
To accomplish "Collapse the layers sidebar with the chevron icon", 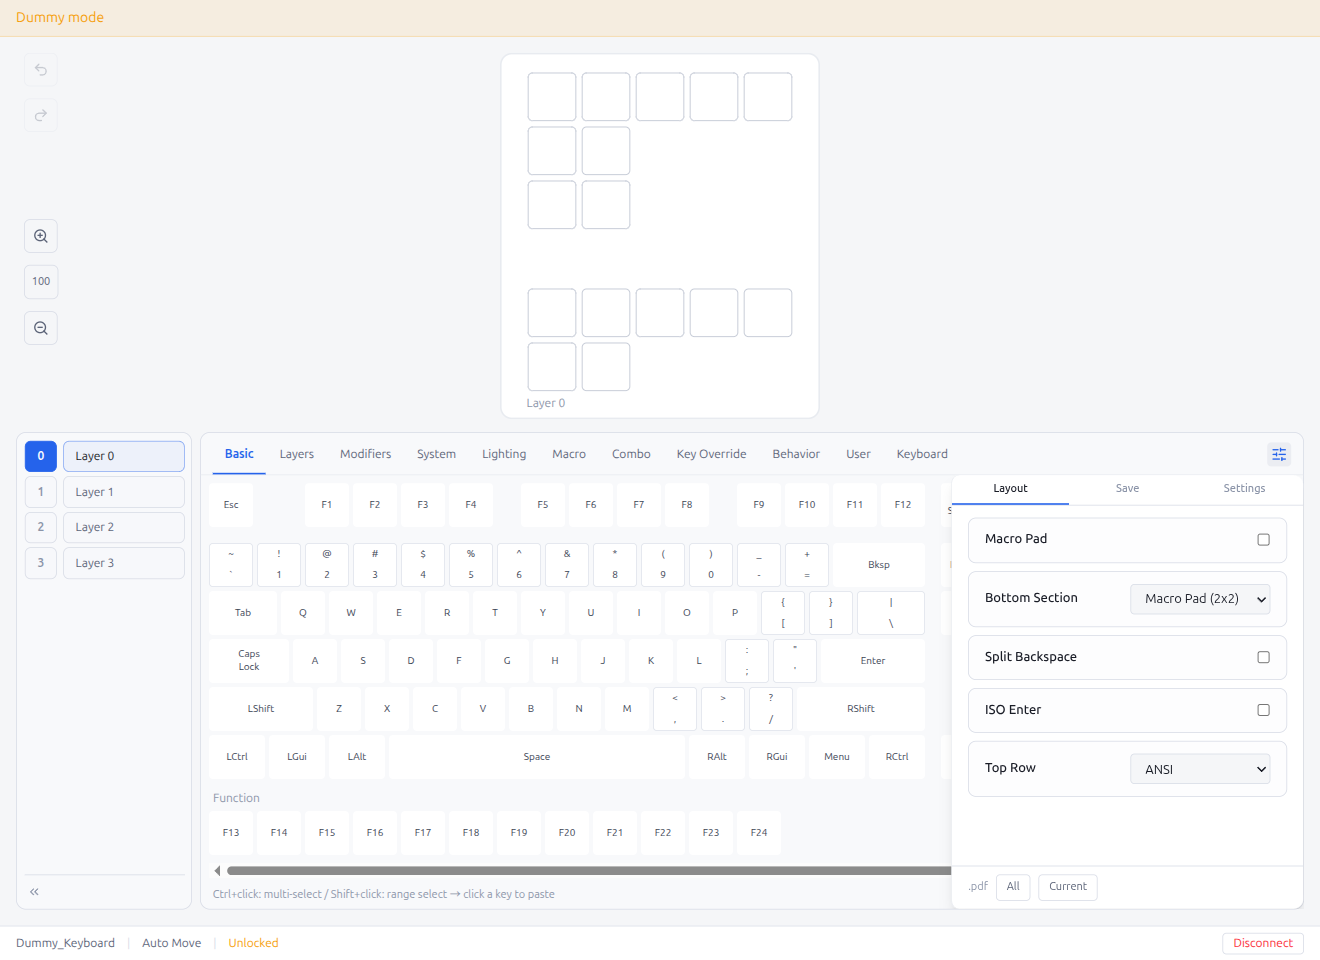I will tap(33, 890).
